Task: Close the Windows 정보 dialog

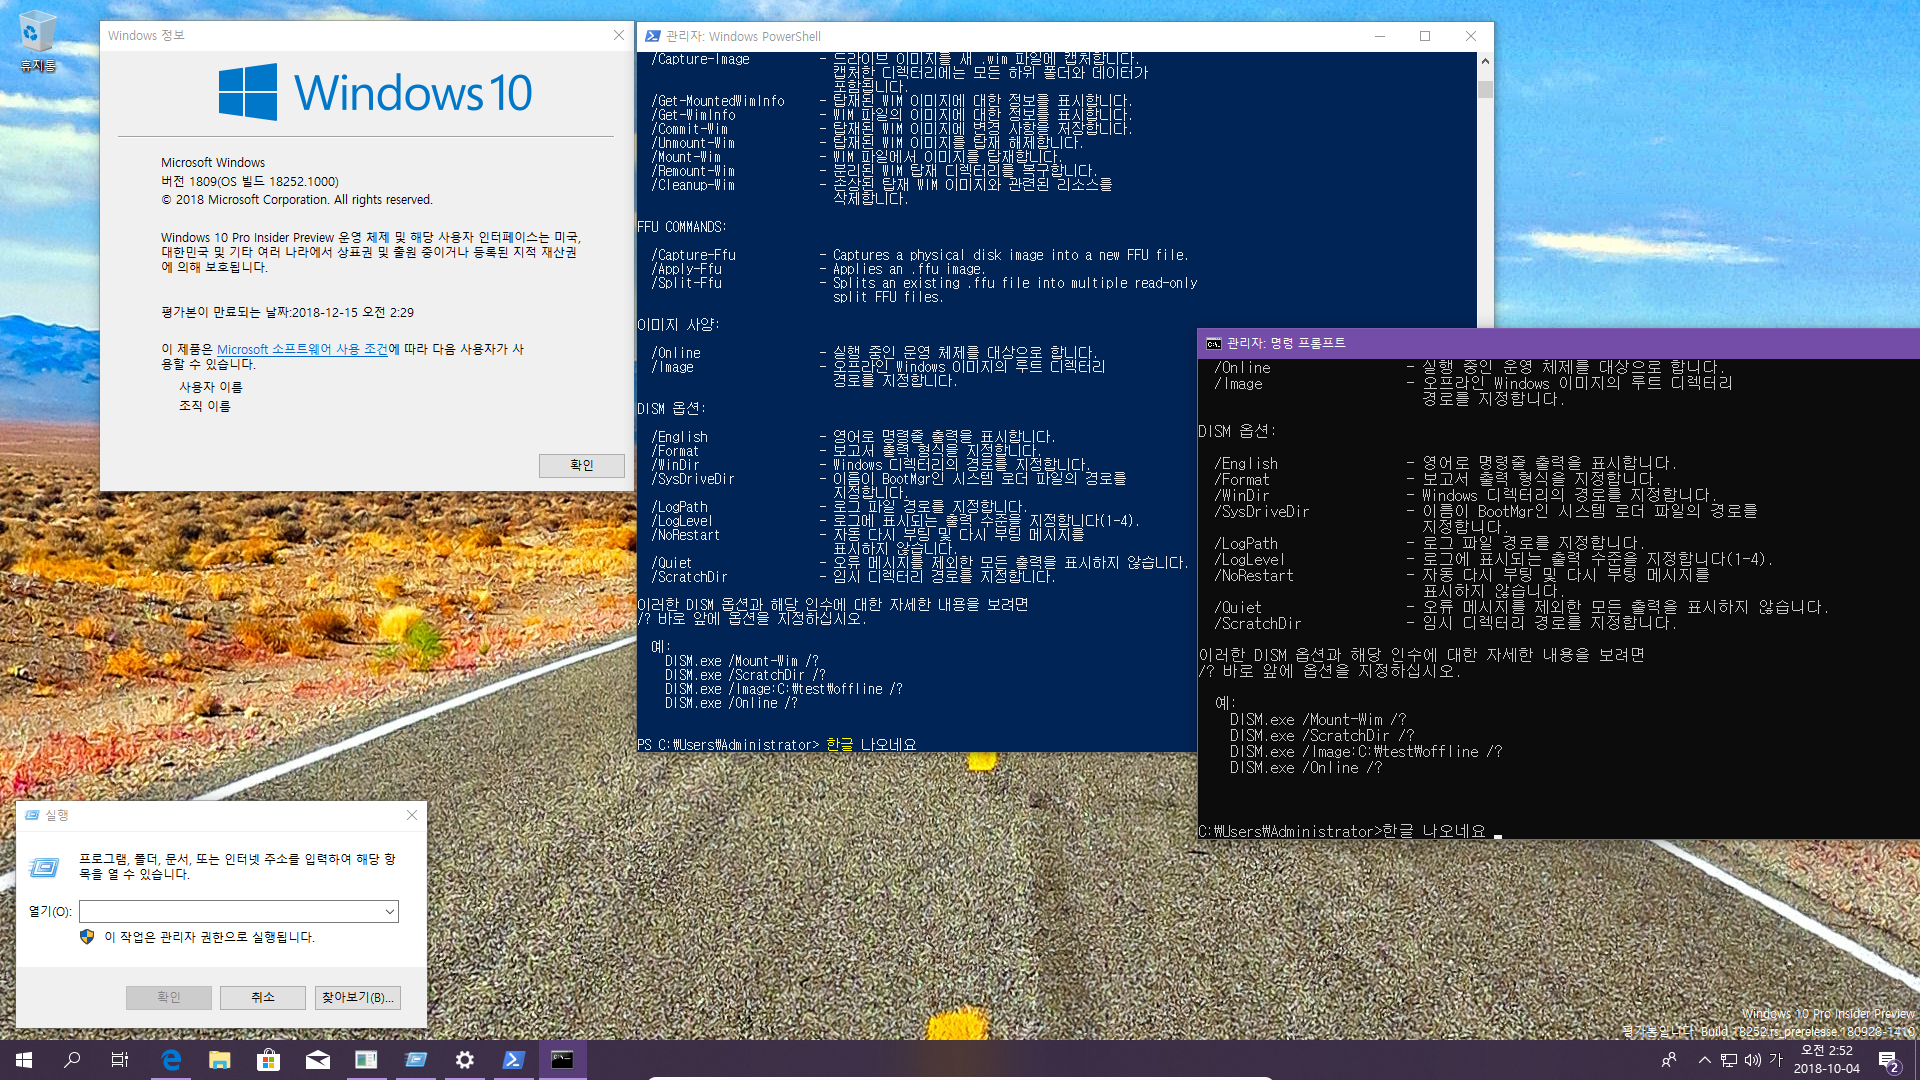Action: point(619,35)
